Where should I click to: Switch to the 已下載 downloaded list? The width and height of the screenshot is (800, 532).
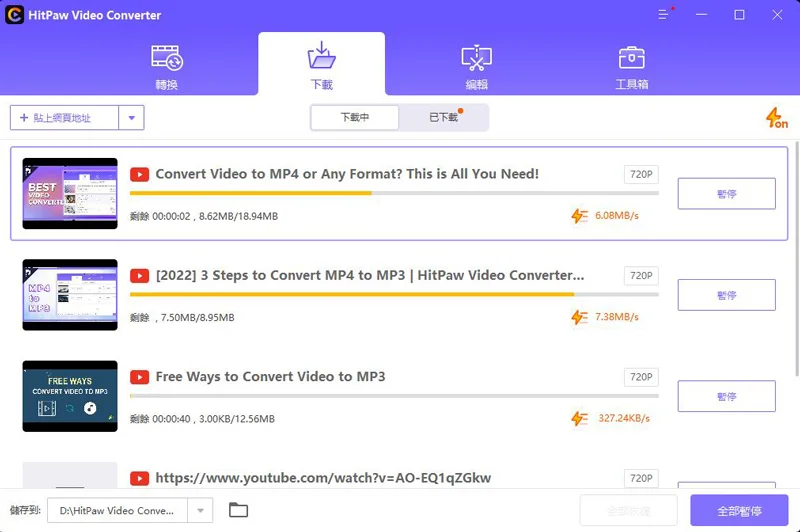(x=443, y=117)
